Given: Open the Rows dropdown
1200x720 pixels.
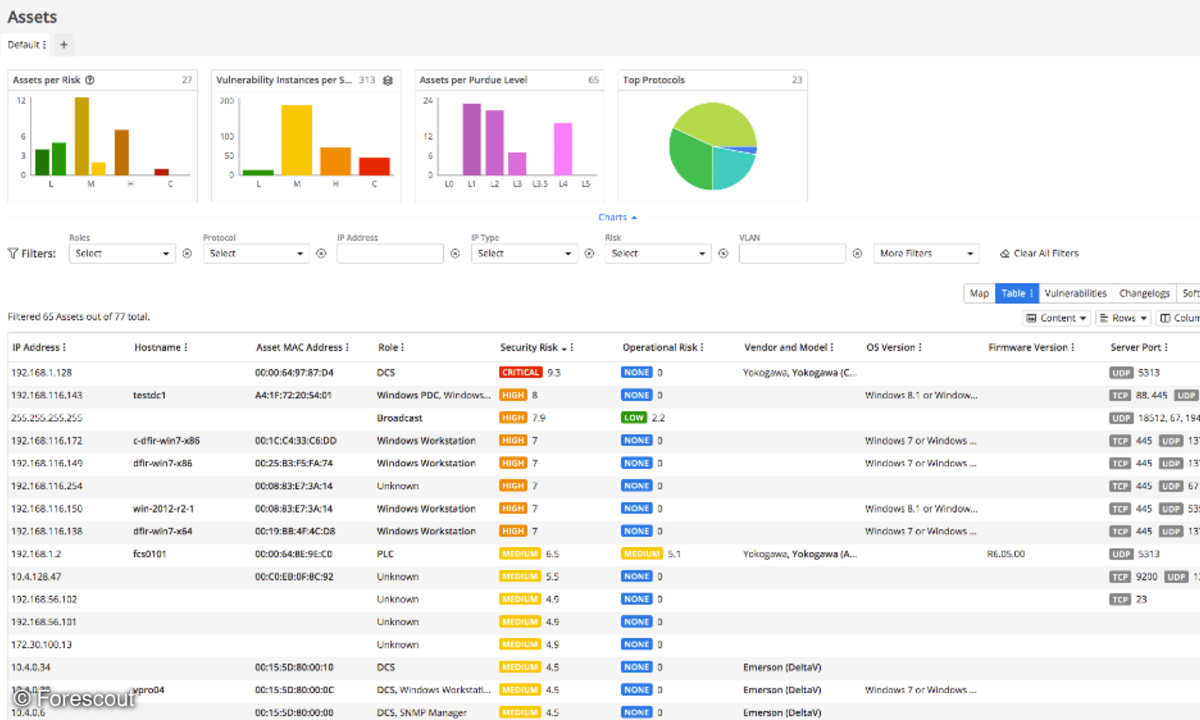Looking at the screenshot, I should point(1124,318).
